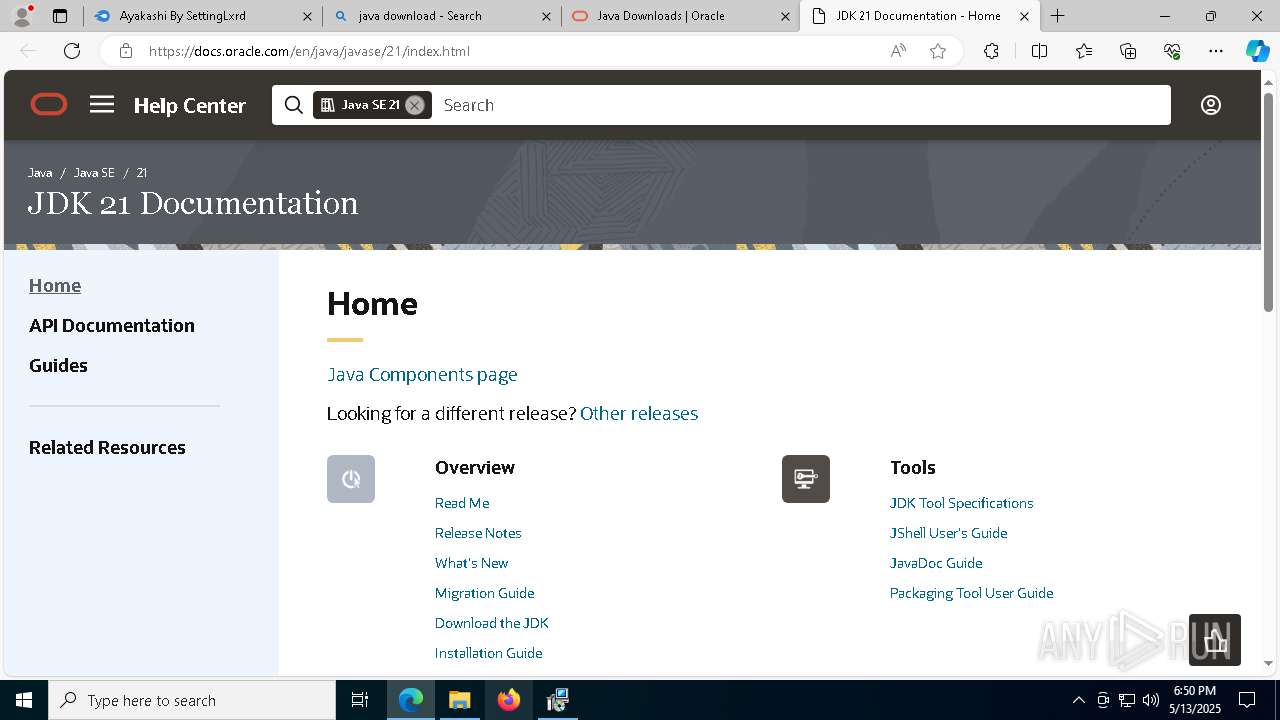This screenshot has width=1280, height=720.
Task: Open the Edge profile avatar
Action: (22, 16)
